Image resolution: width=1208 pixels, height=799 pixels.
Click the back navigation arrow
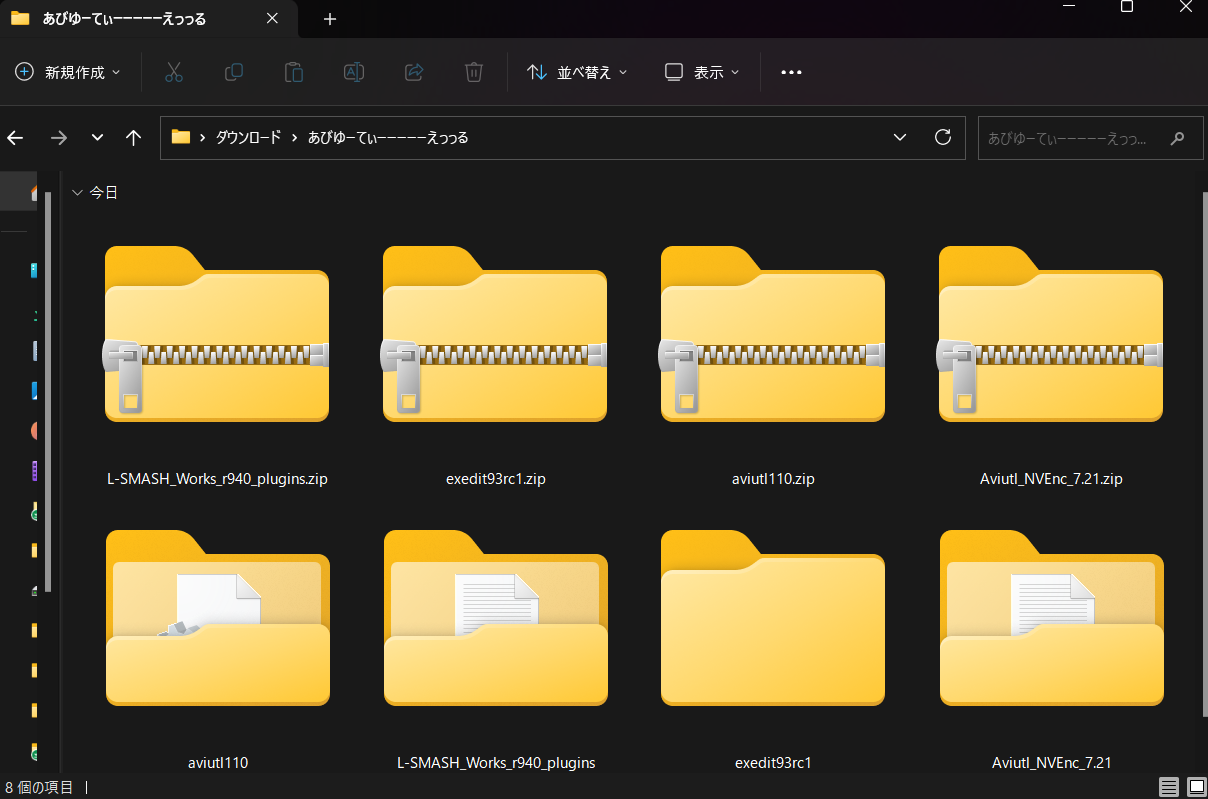click(x=16, y=137)
